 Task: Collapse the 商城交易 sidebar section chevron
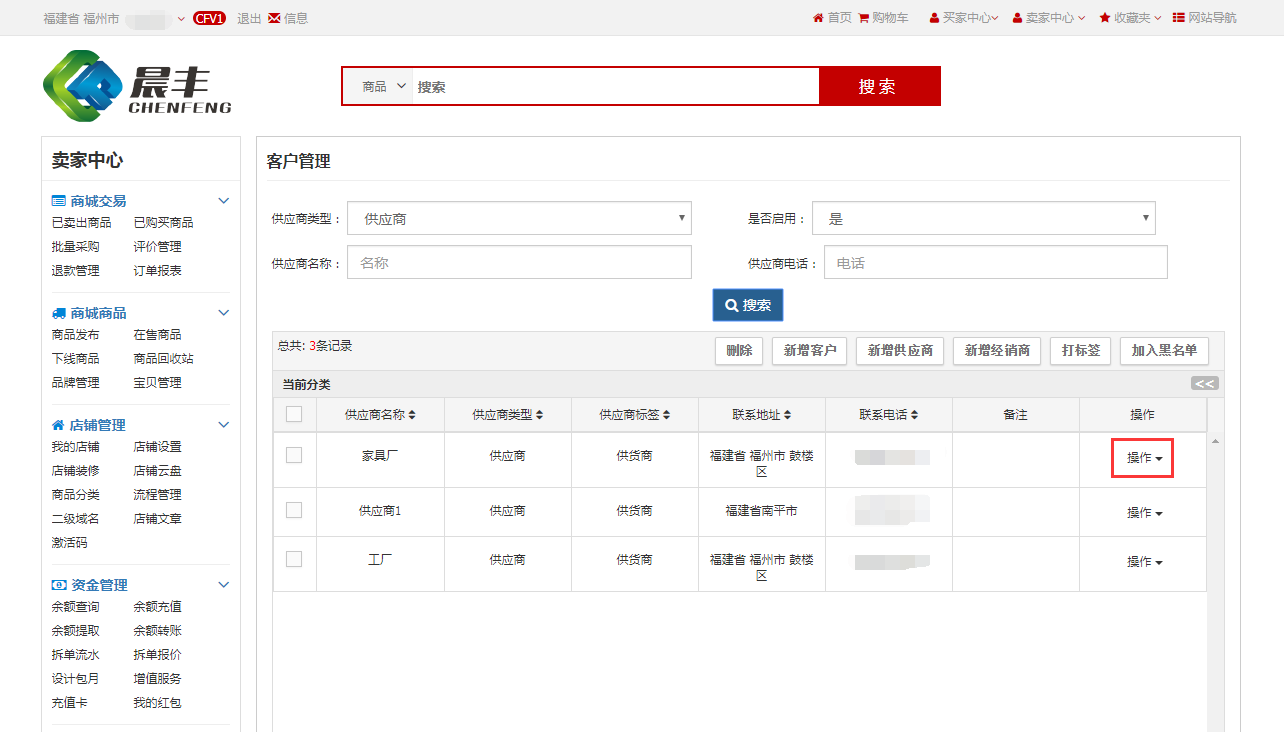224,201
